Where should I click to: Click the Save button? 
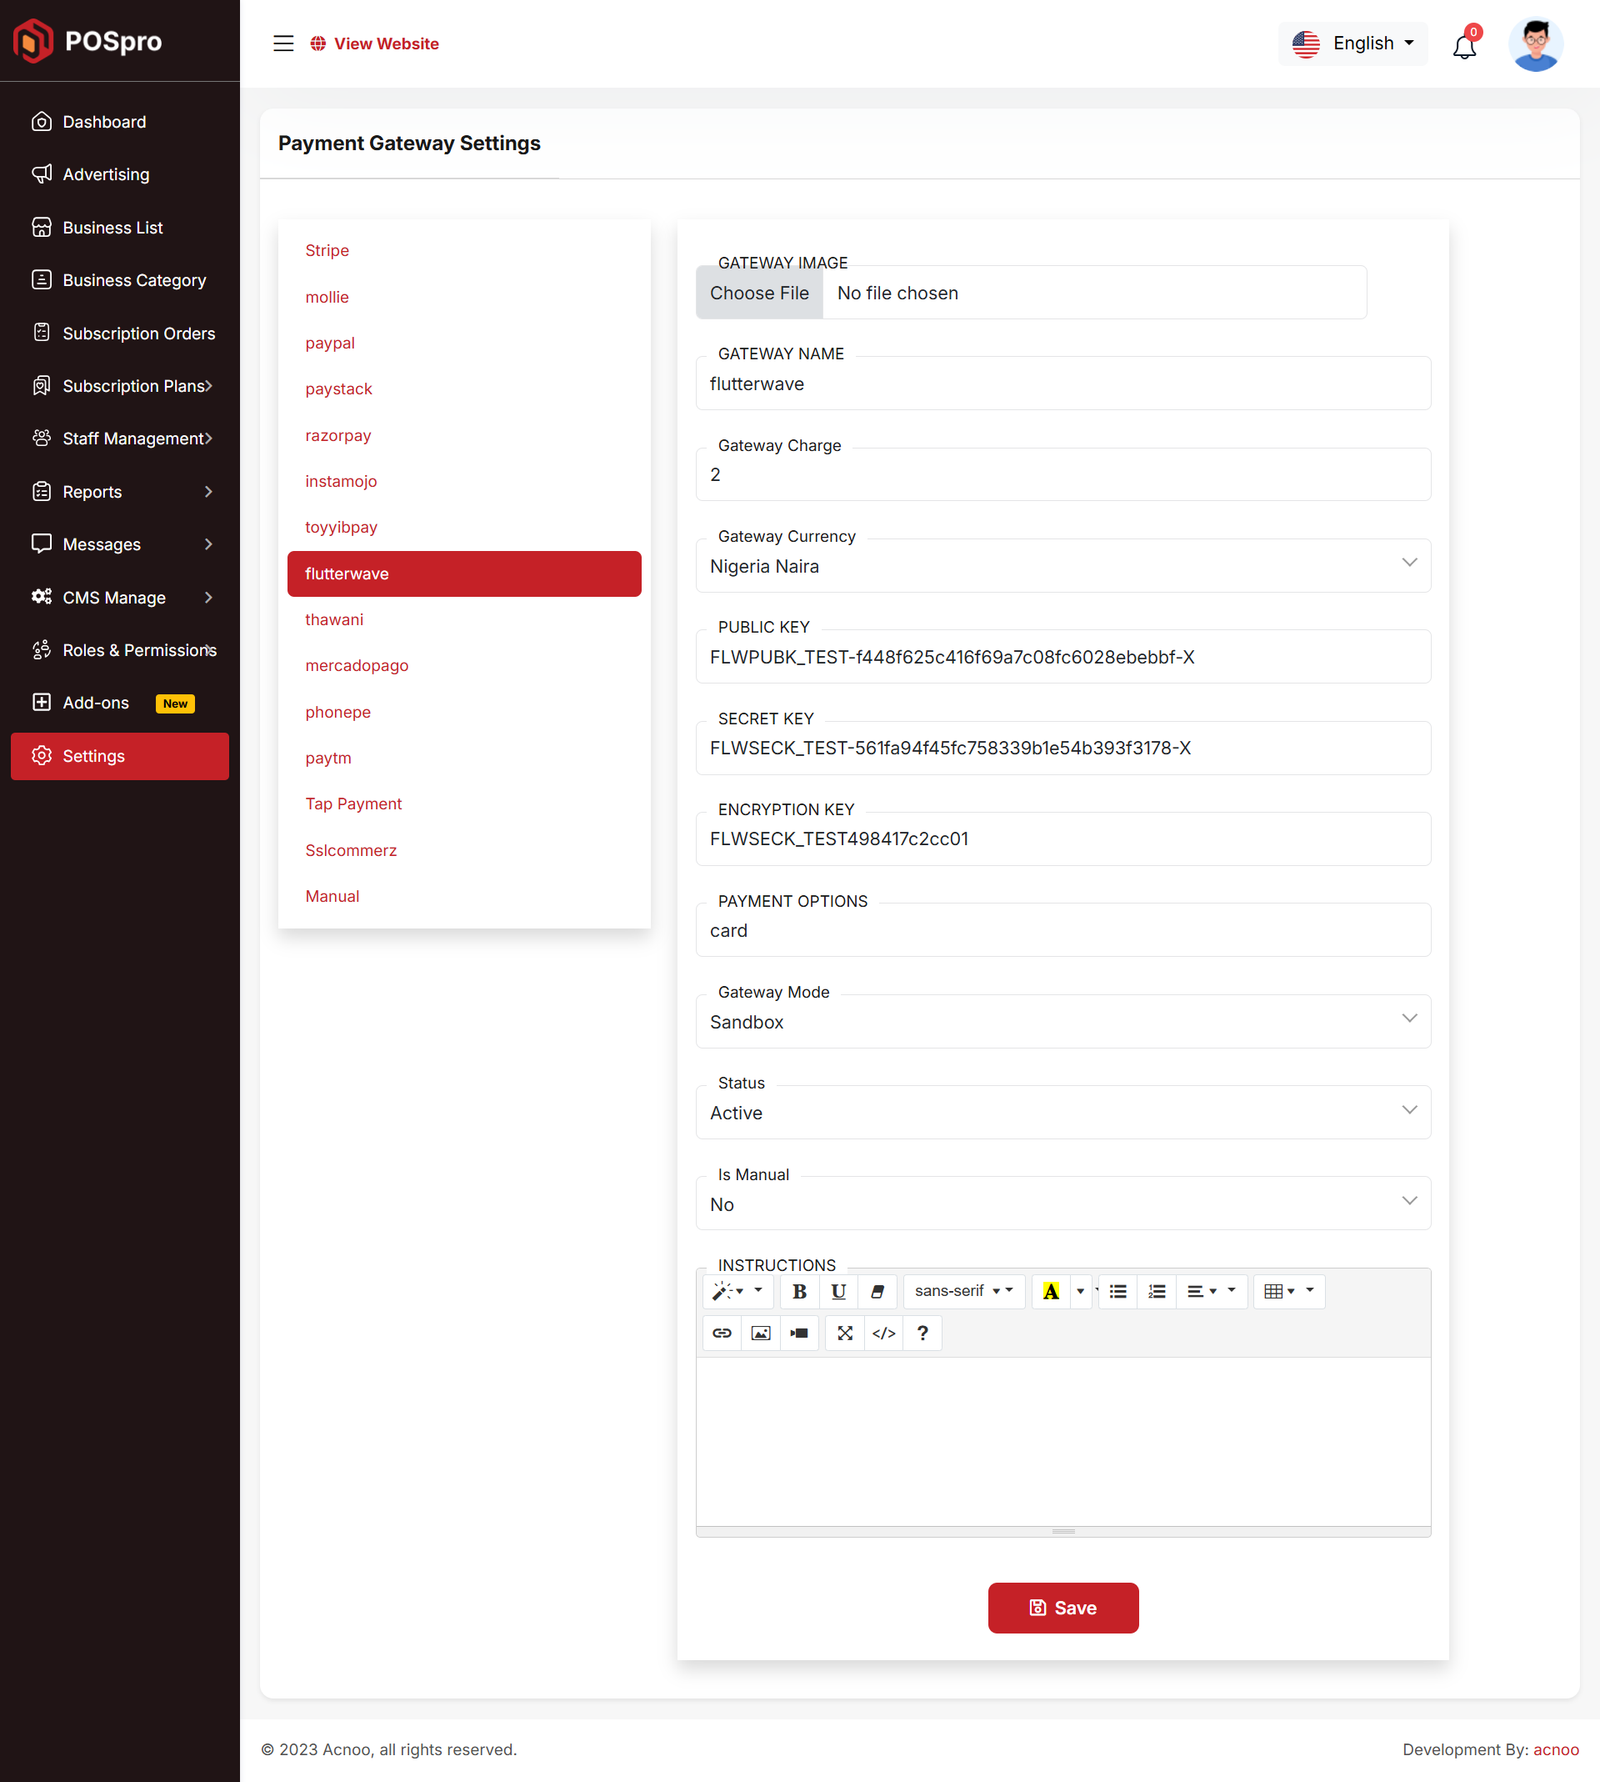pyautogui.click(x=1063, y=1608)
